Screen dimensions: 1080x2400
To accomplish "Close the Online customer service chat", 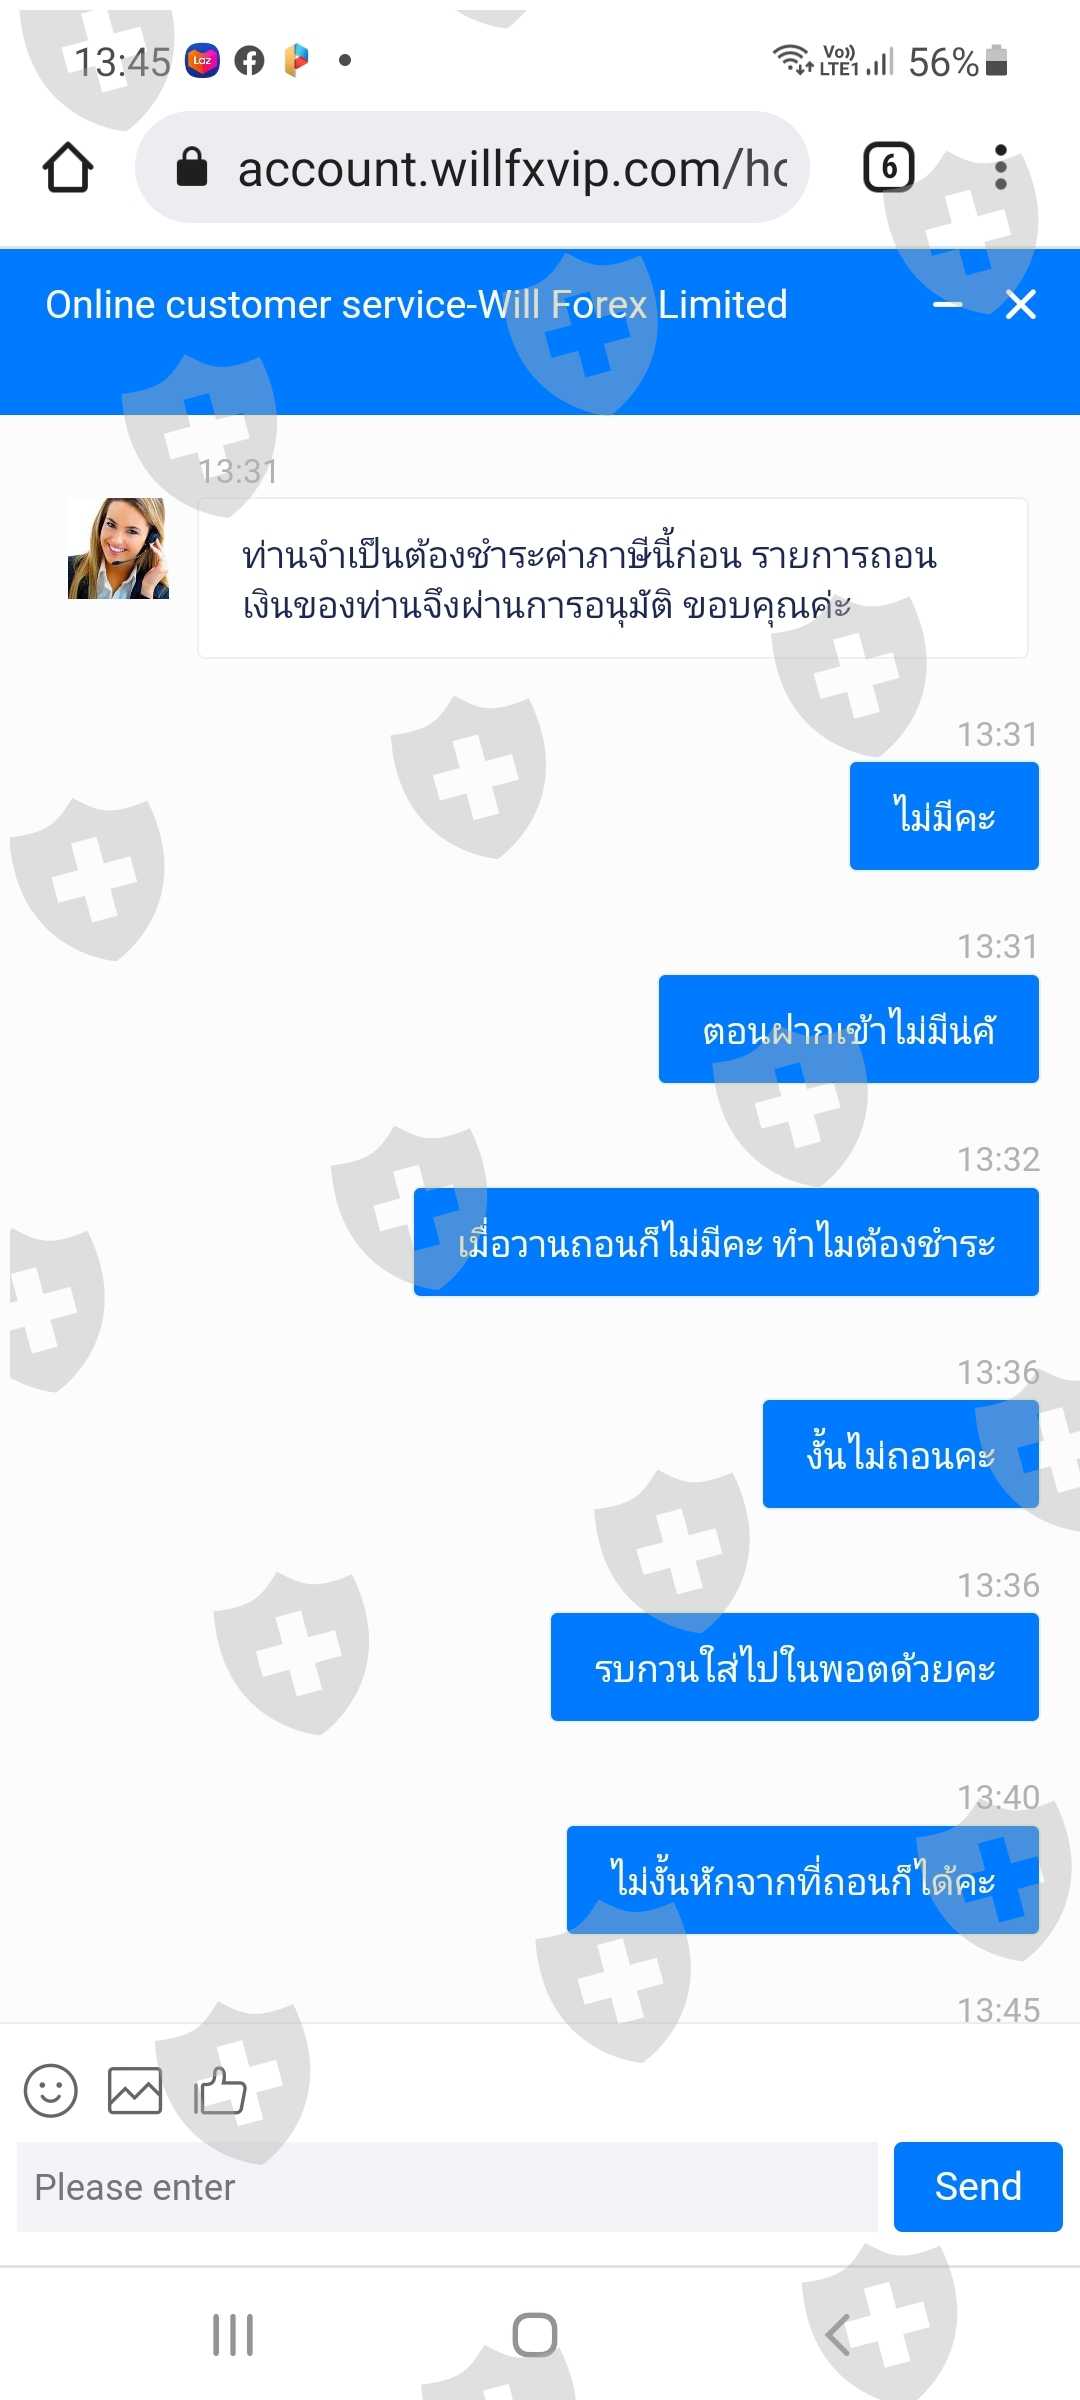I will click(x=1021, y=305).
